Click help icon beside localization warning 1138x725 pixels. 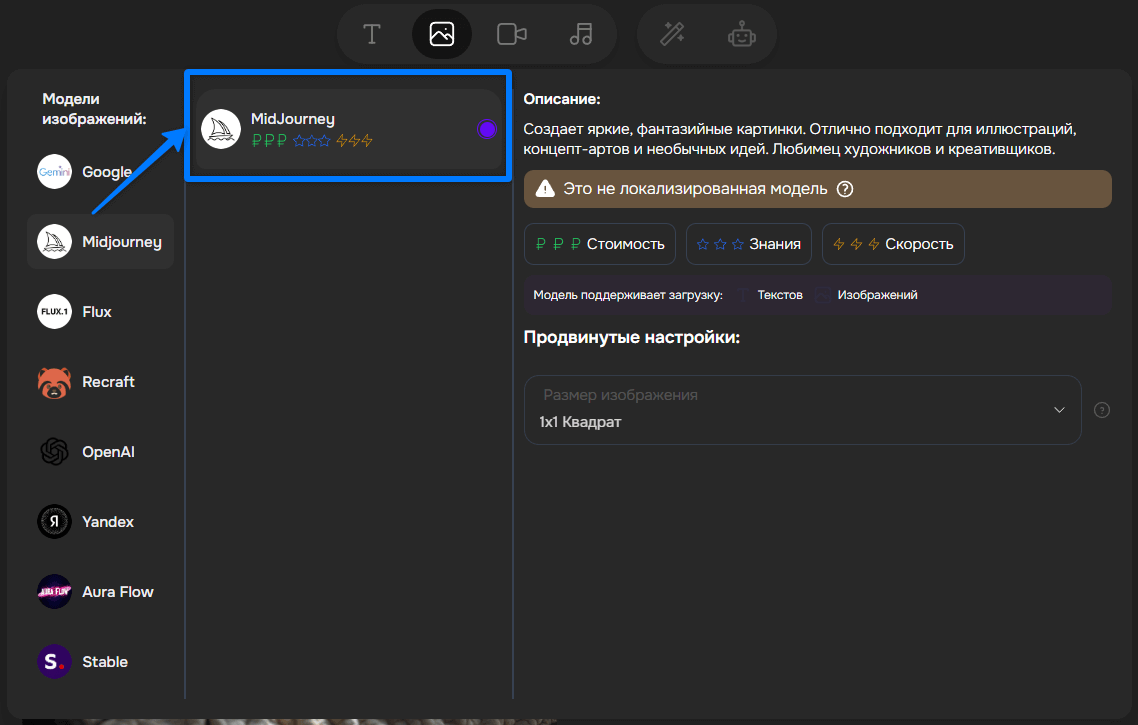click(x=845, y=189)
